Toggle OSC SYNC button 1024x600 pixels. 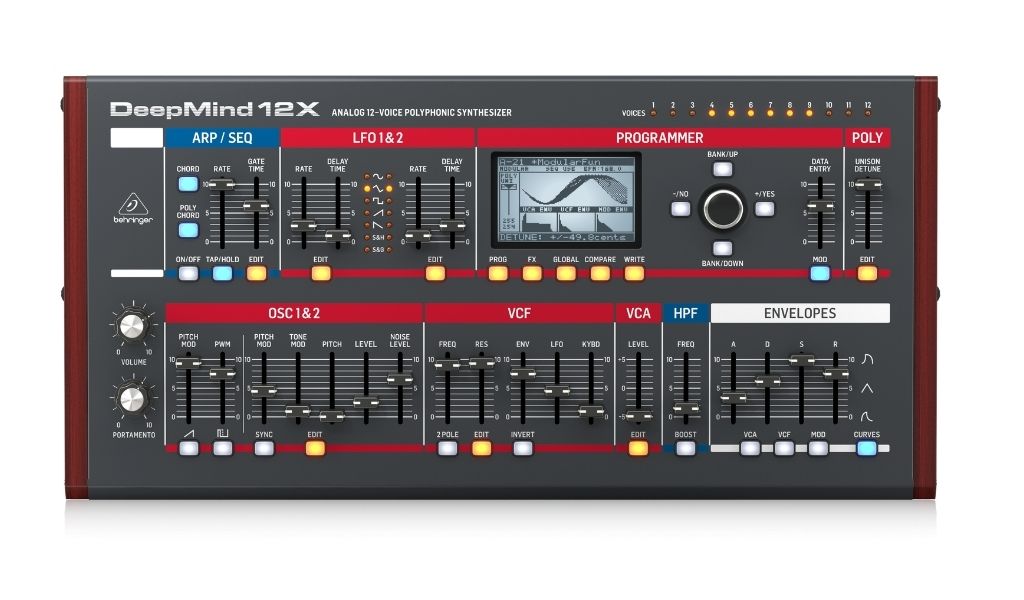[264, 449]
